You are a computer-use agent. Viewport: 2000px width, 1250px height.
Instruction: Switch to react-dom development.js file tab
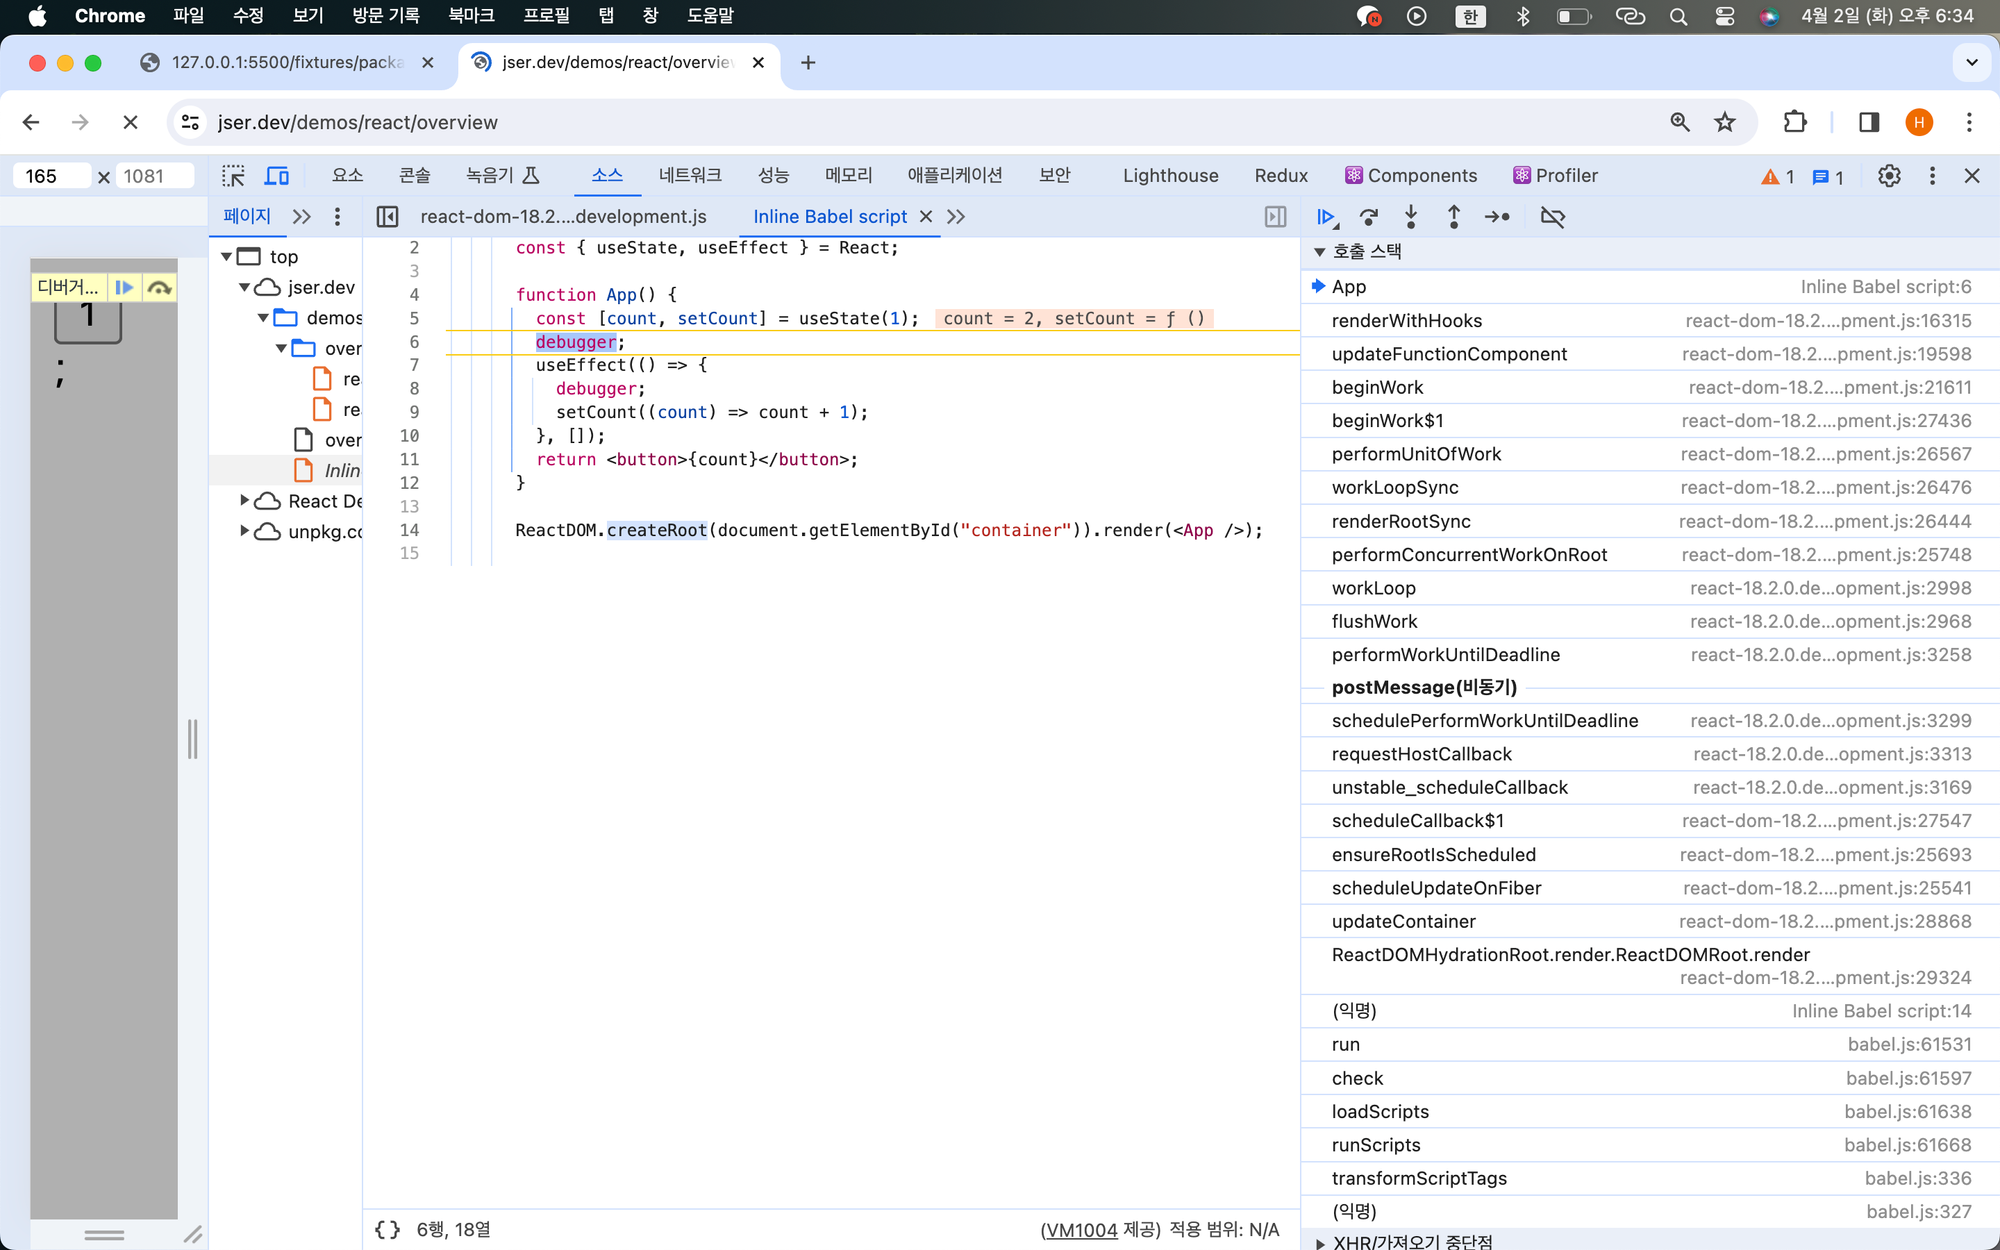tap(563, 217)
